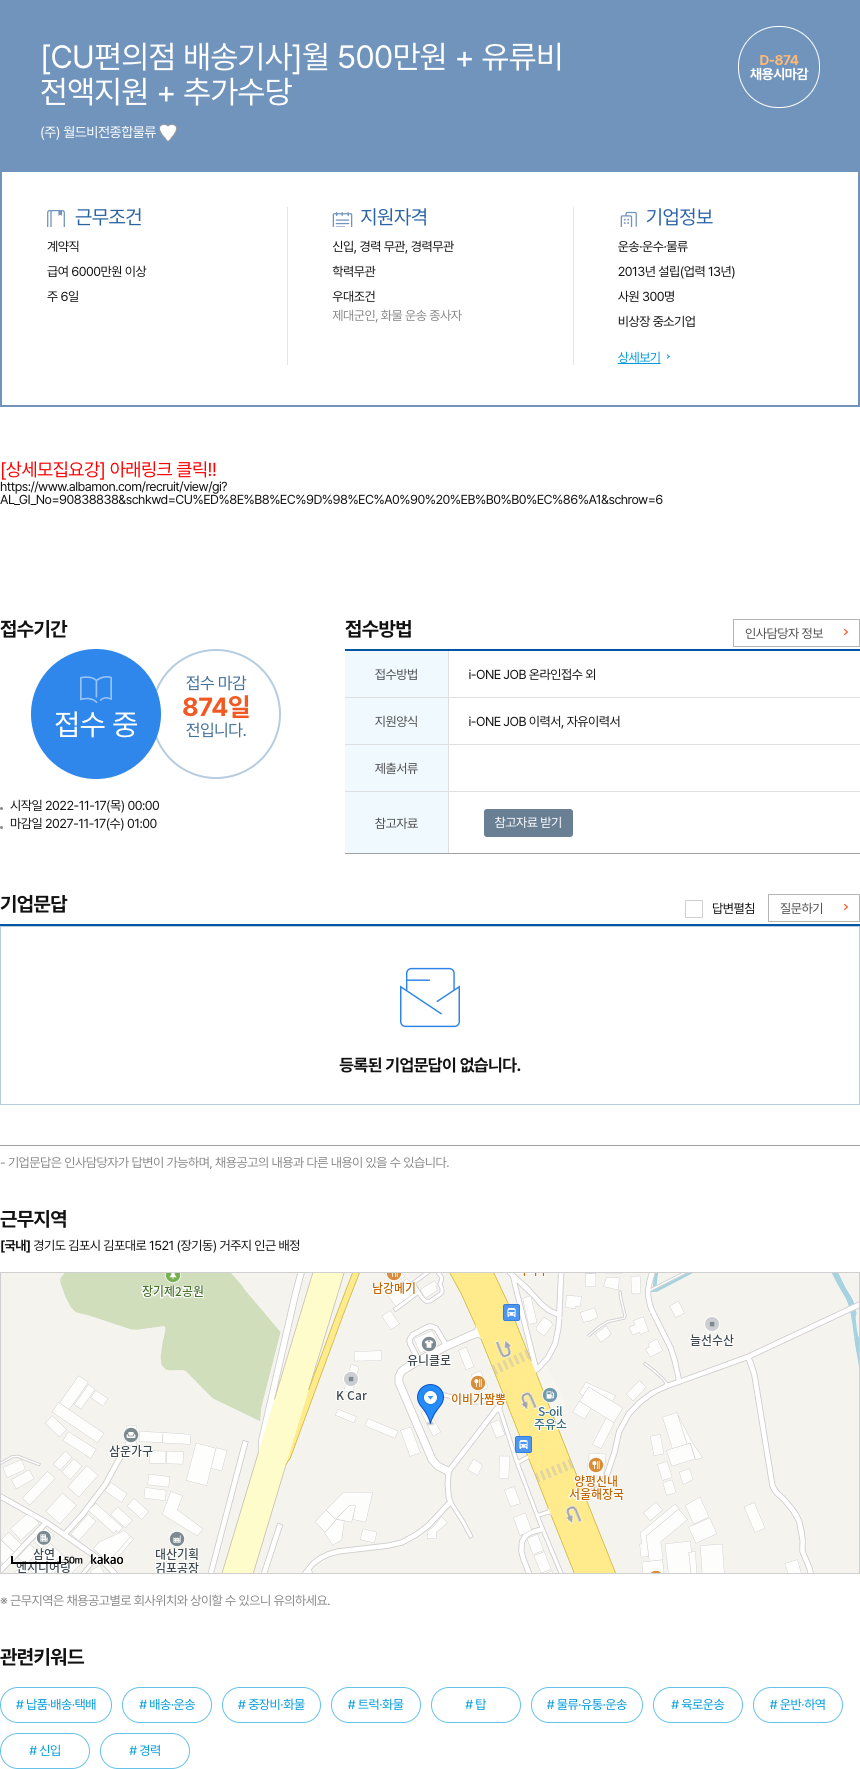Viewport: 860px width, 1769px height.
Task: Click the 급여 6000만원 이상 text
Action: click(97, 271)
